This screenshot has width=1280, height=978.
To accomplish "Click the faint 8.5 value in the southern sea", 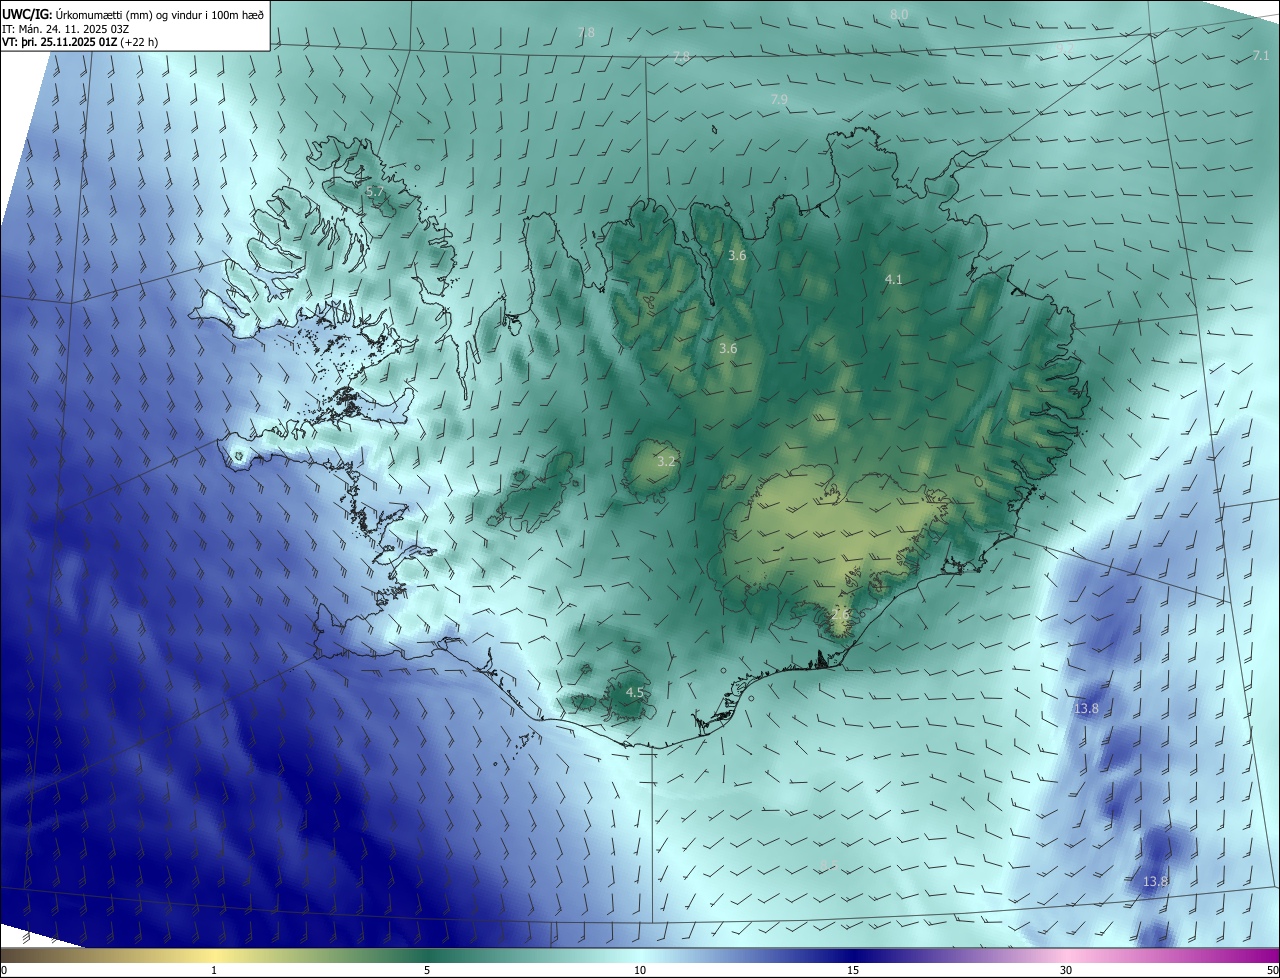I will (x=828, y=866).
